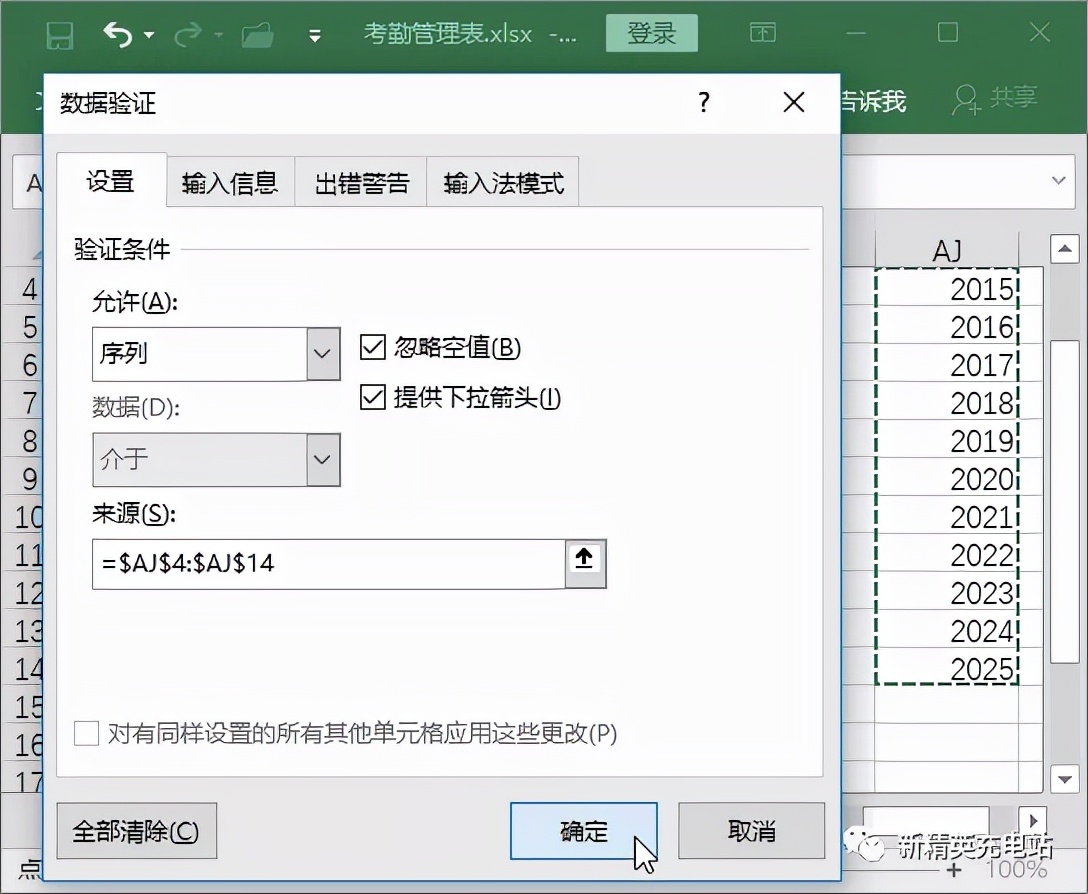Uncheck 忽略空值 option
This screenshot has width=1088, height=894.
372,348
